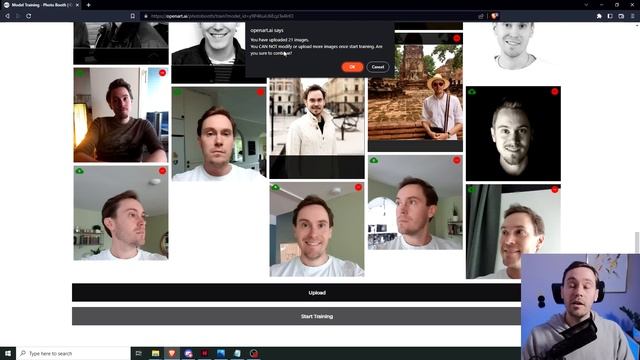
Task: Confirm the dialog with the OK button
Action: (x=352, y=67)
